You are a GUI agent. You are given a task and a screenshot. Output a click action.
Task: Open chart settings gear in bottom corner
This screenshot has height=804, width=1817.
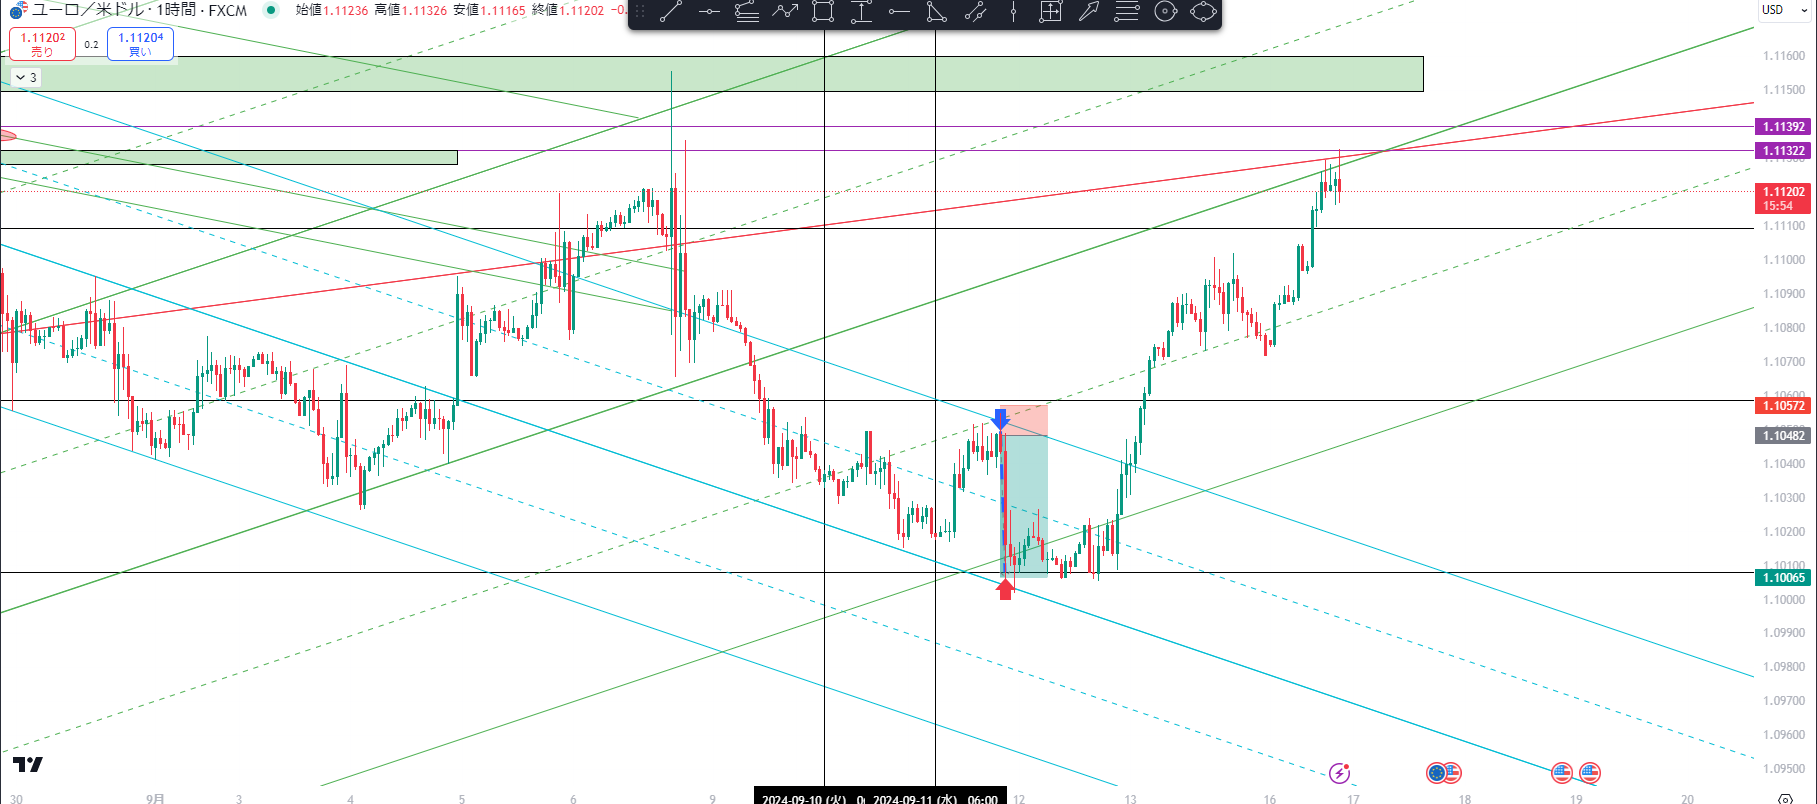click(x=1785, y=797)
